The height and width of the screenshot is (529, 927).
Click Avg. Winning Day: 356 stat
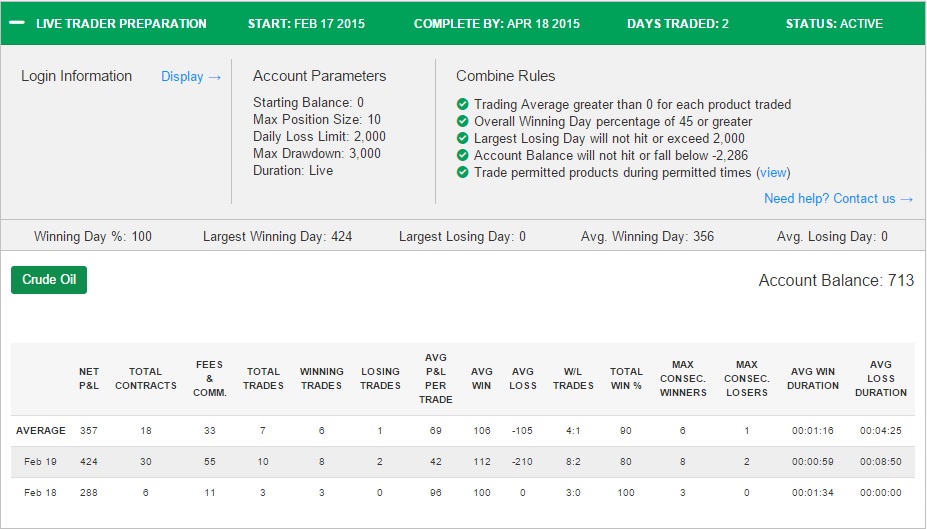(647, 236)
